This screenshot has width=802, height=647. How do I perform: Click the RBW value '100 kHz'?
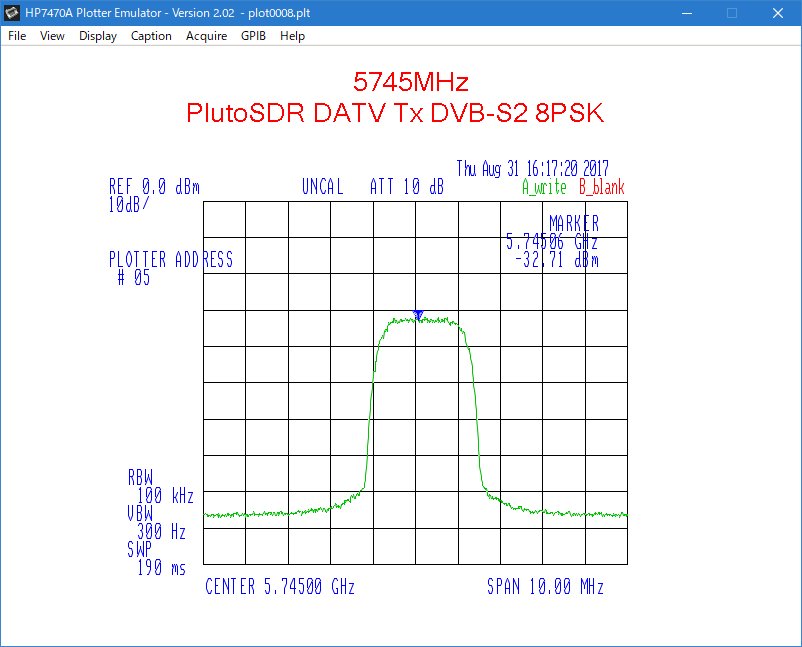point(165,496)
